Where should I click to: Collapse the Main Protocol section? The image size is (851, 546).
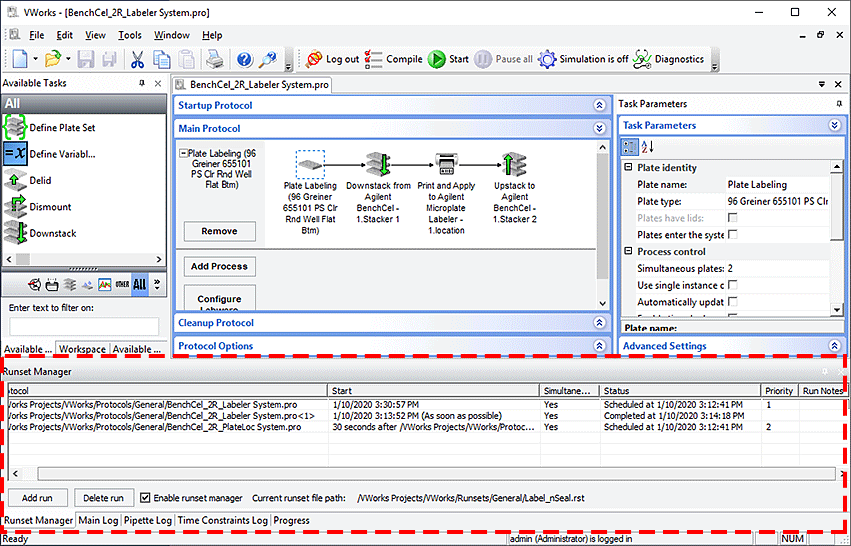599,129
